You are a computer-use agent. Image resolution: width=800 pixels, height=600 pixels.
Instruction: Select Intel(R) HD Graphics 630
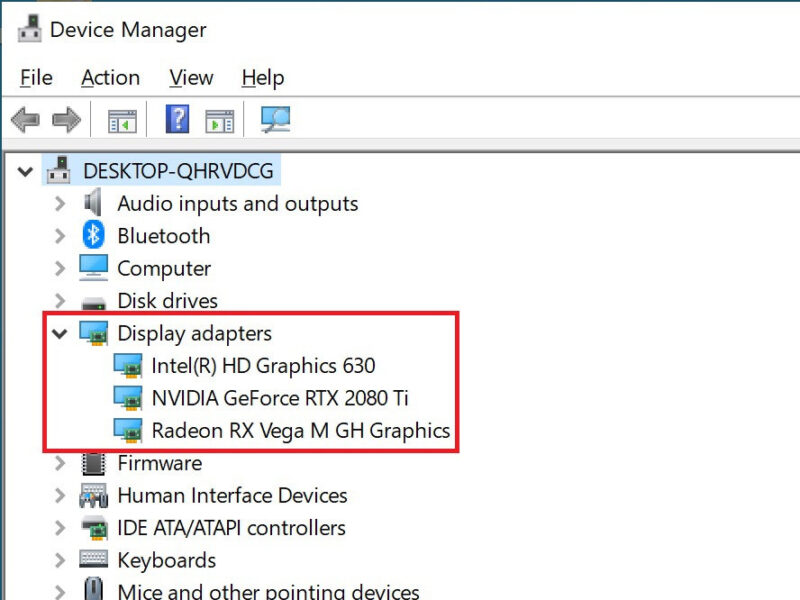(x=263, y=366)
